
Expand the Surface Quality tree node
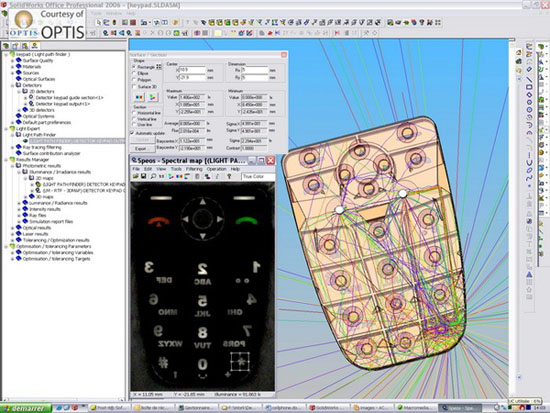(x=12, y=61)
